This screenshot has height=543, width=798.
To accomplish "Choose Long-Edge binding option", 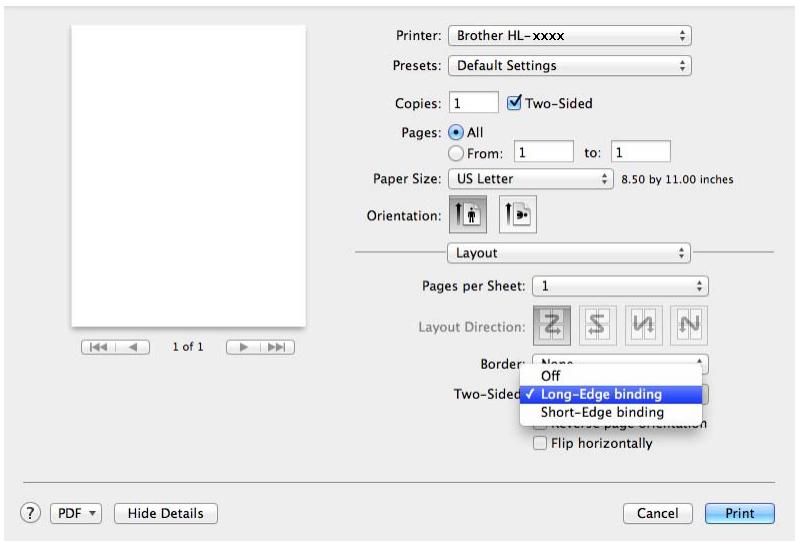I will pos(611,394).
